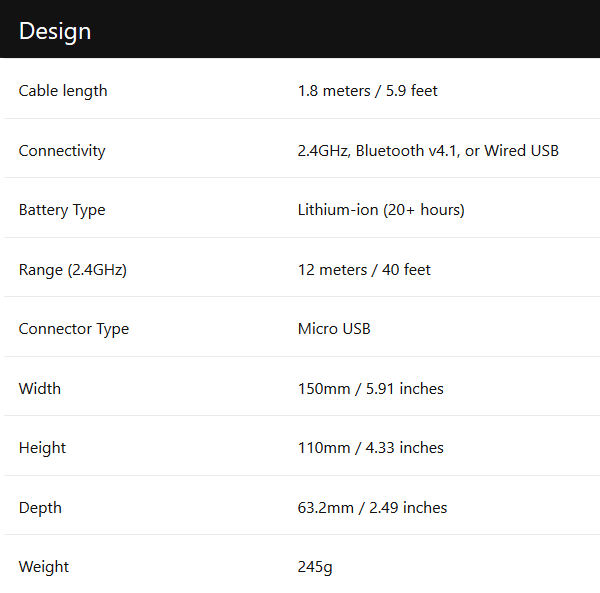
Task: Click the Connector Type label
Action: coord(74,329)
